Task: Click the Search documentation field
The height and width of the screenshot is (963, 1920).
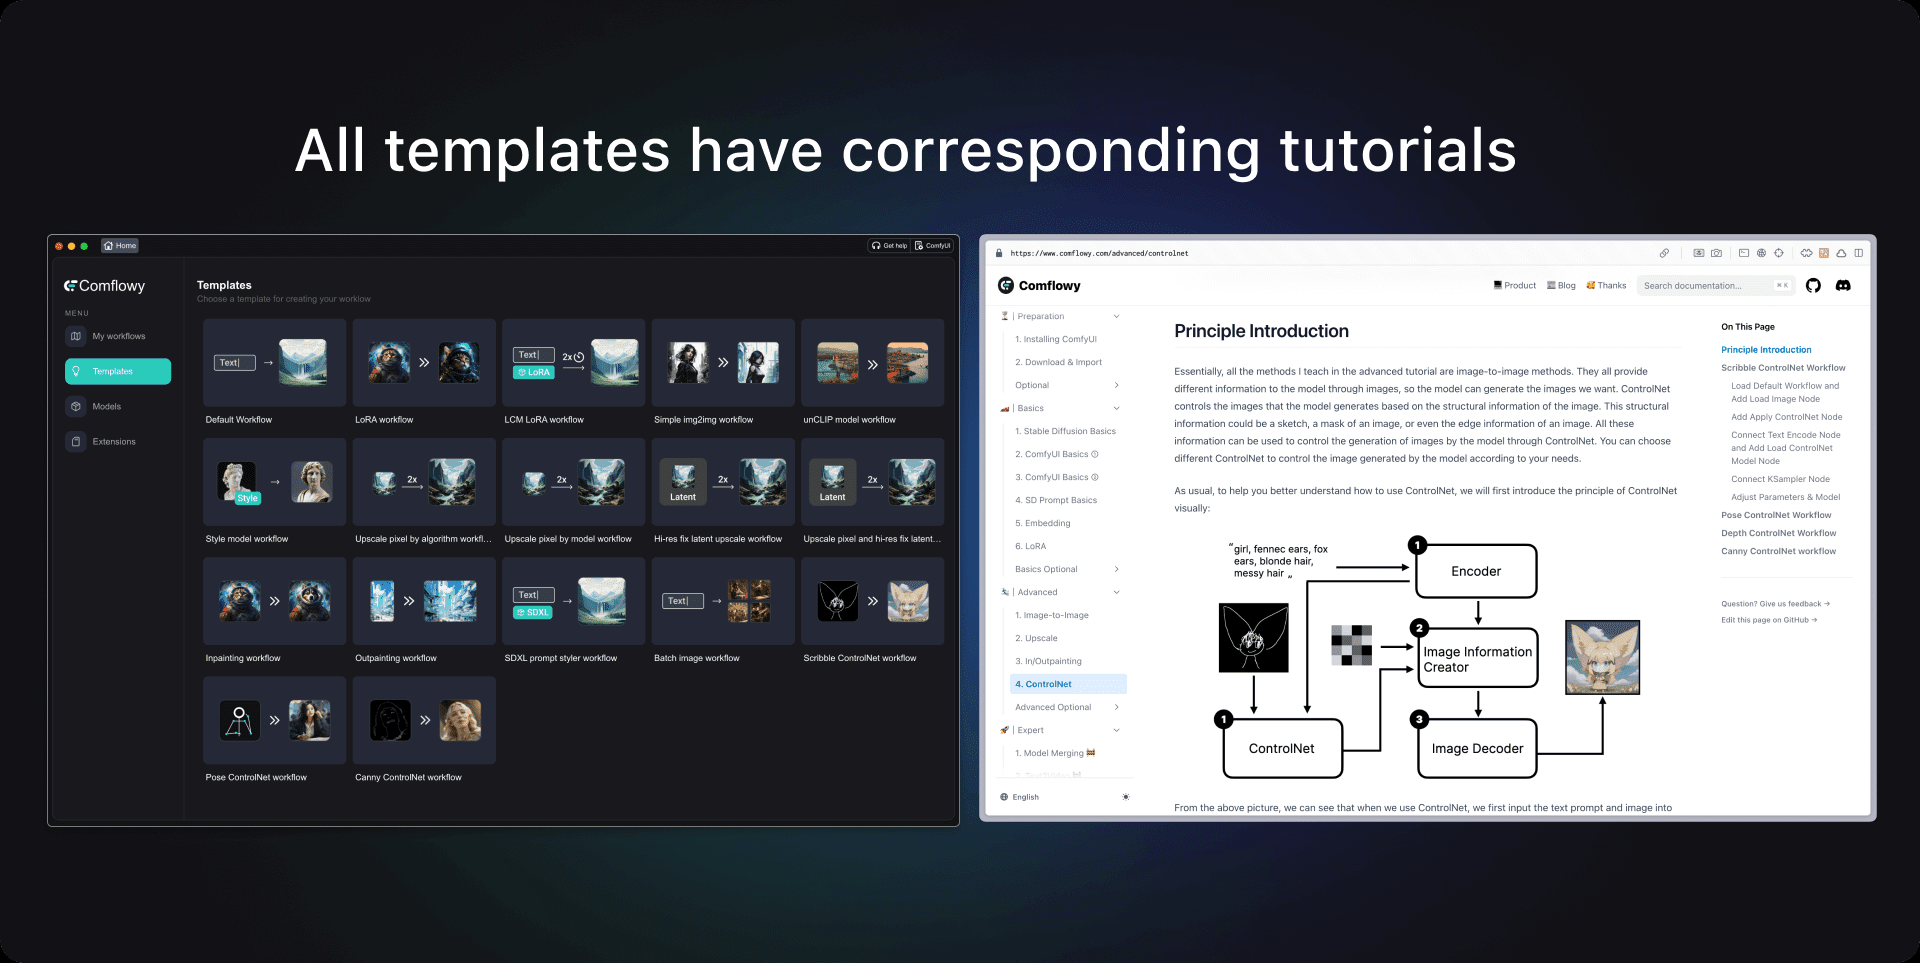Action: (1716, 286)
